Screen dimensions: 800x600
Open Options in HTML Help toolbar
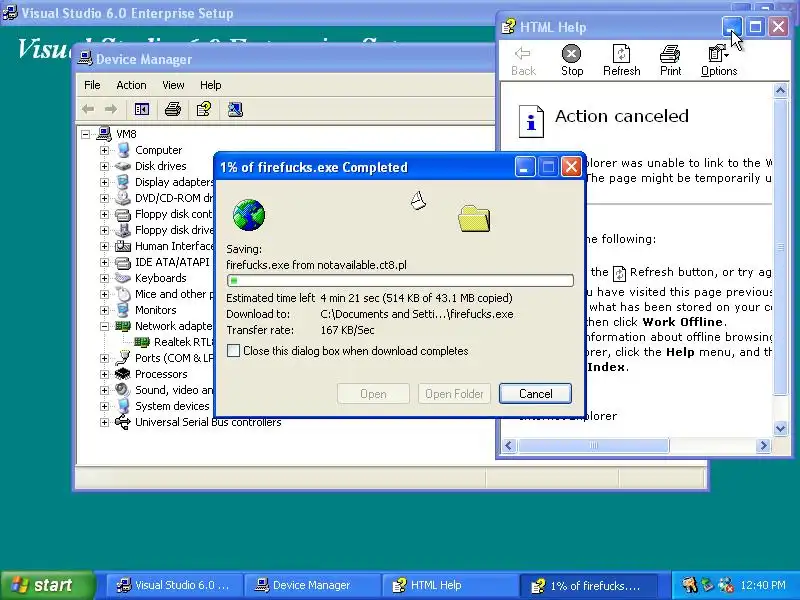click(x=719, y=60)
